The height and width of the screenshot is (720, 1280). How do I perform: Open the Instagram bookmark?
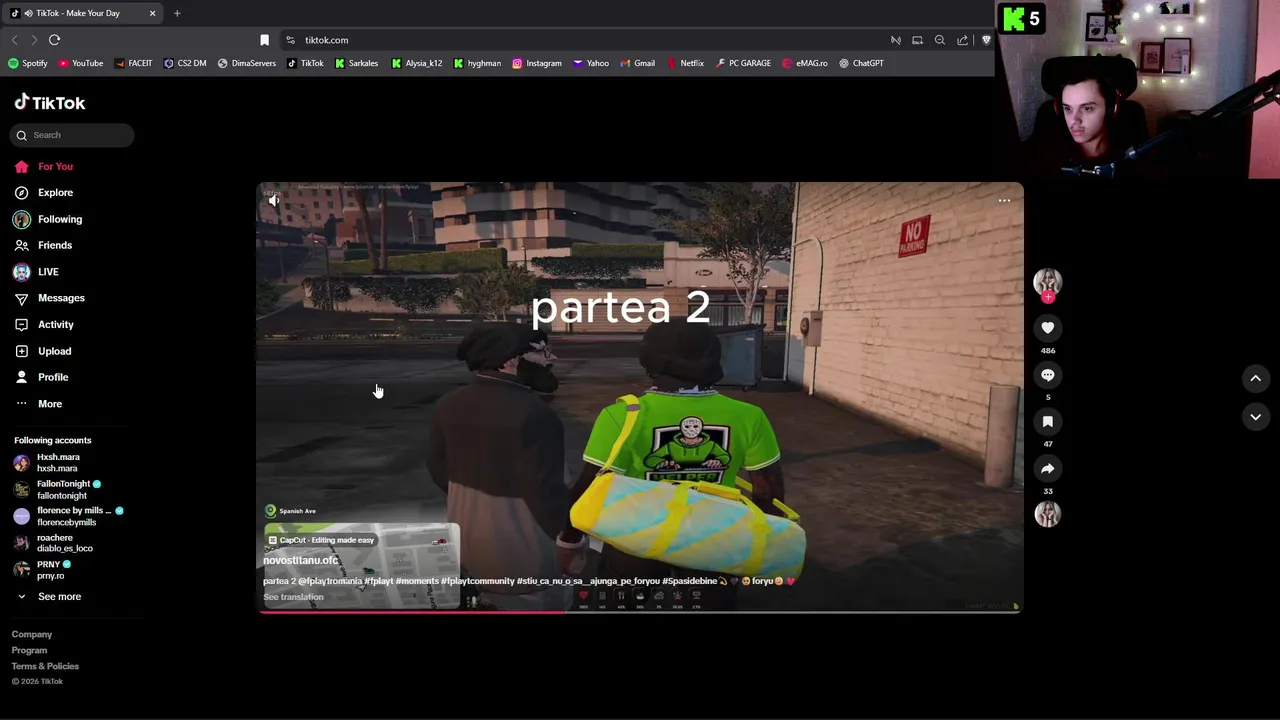tap(537, 63)
